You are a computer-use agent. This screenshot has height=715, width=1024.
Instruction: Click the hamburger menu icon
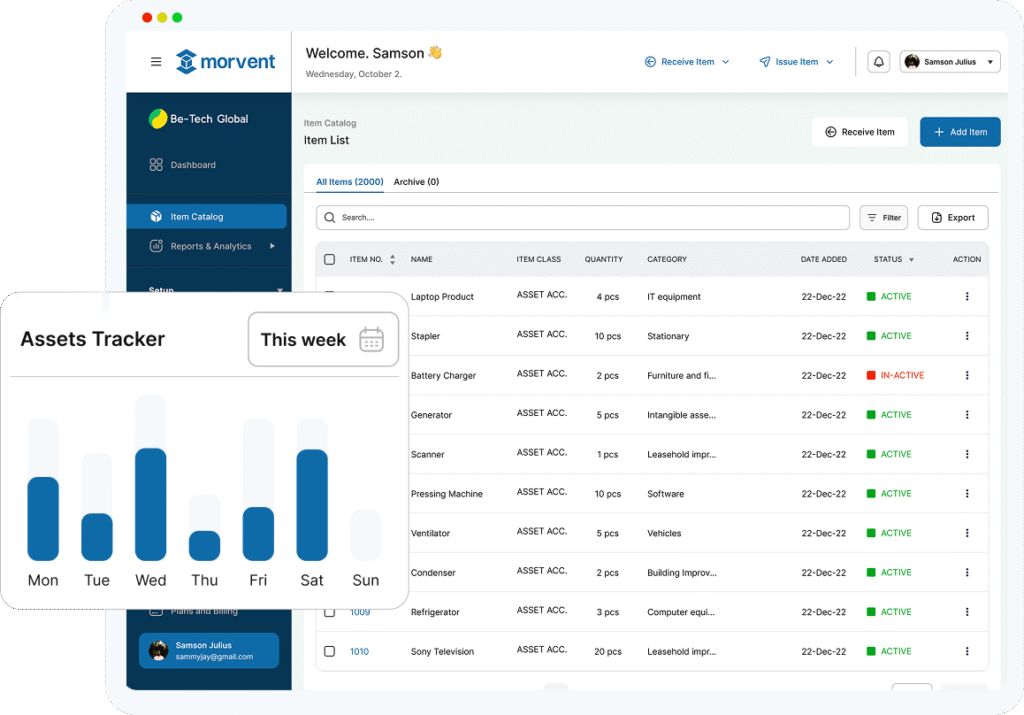coord(156,62)
